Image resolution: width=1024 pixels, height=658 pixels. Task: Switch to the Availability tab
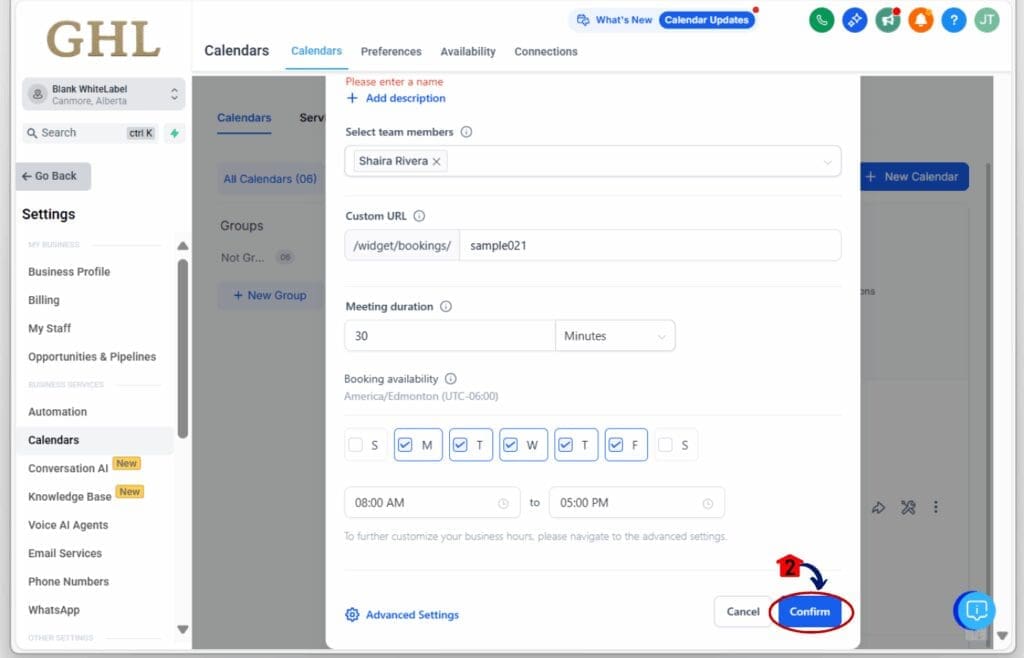click(468, 52)
